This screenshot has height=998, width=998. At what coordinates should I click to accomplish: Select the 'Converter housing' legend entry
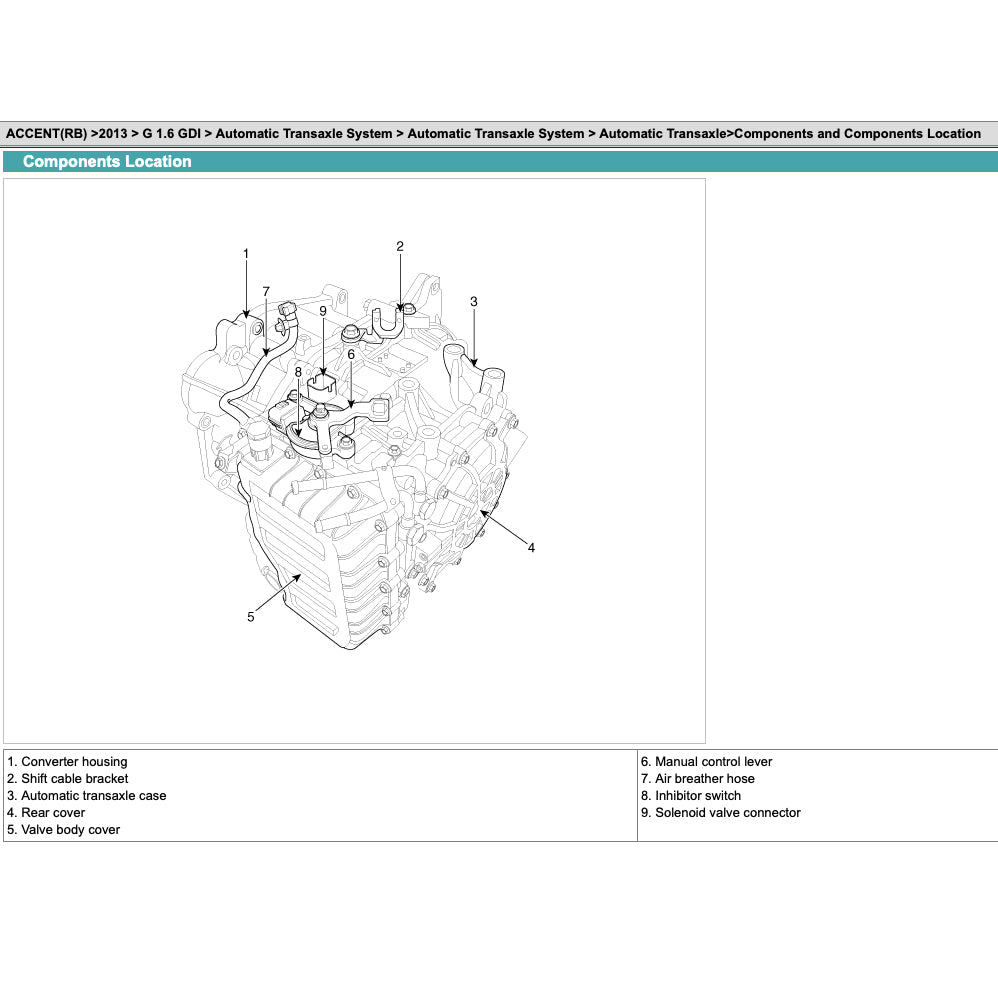74,762
